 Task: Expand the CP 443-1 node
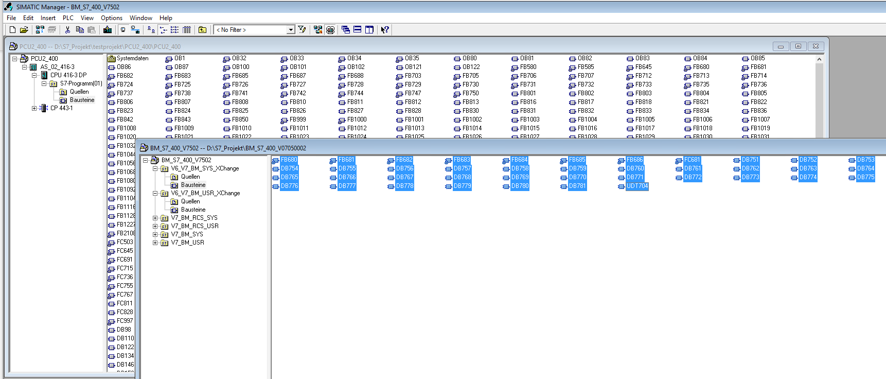pyautogui.click(x=34, y=108)
